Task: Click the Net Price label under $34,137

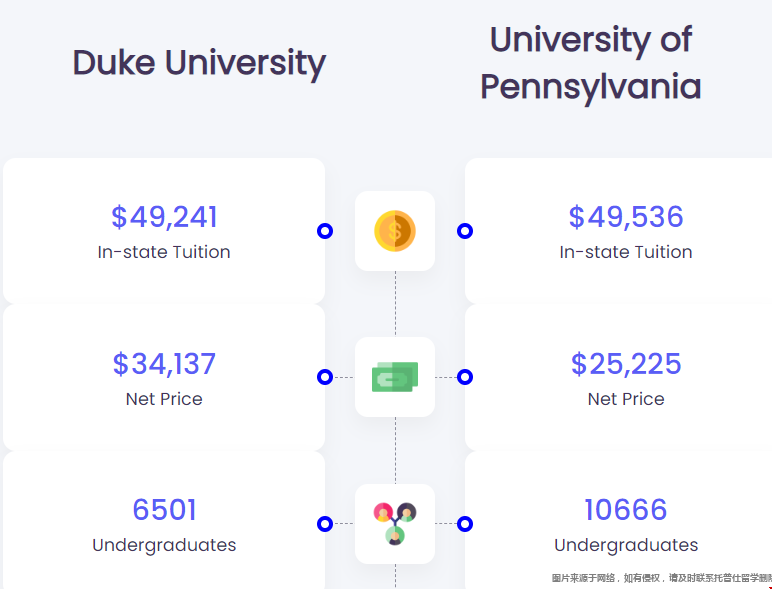Action: click(x=164, y=399)
